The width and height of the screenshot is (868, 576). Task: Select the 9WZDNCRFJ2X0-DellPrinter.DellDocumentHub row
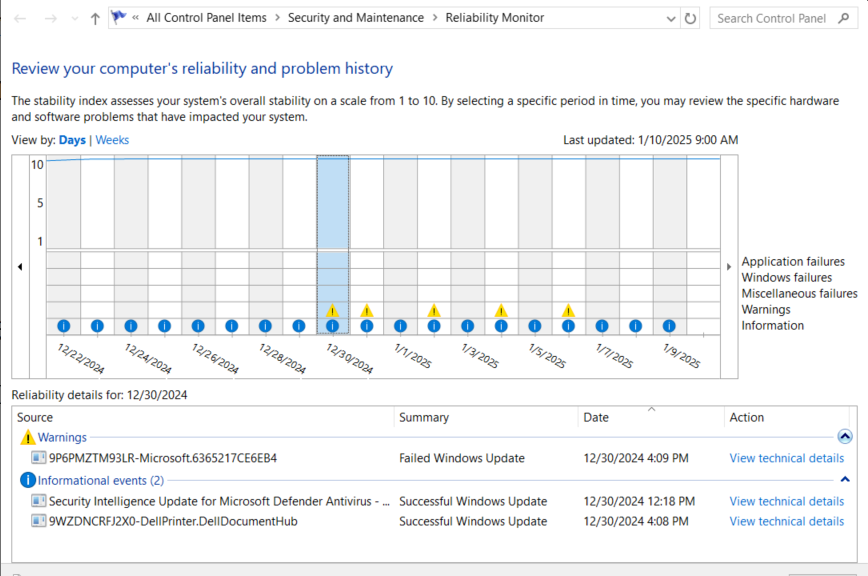(435, 521)
